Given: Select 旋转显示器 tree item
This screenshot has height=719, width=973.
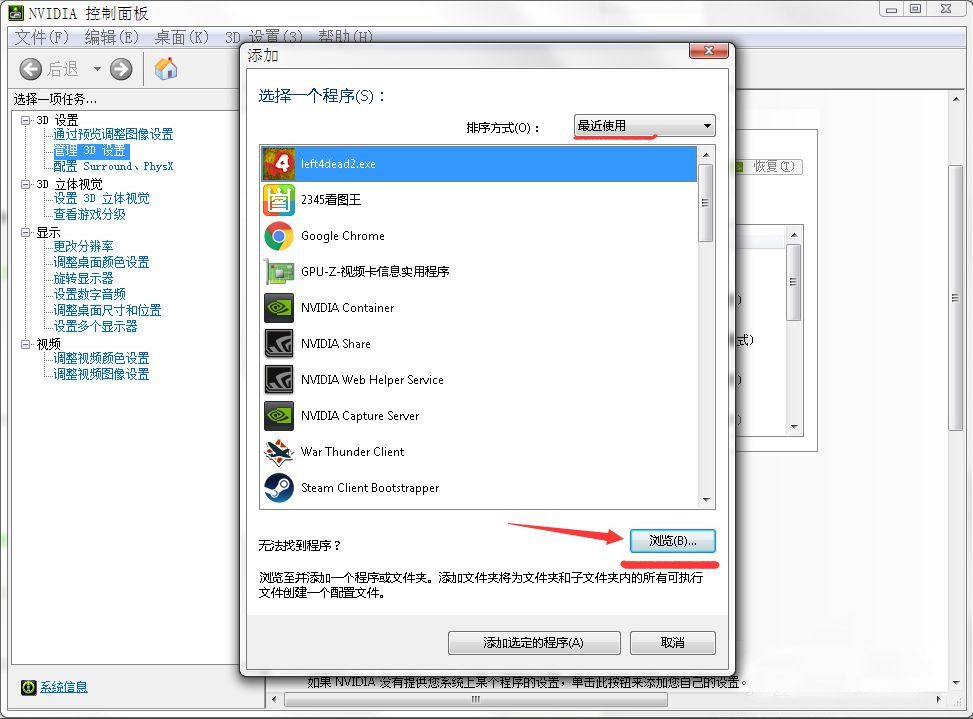Looking at the screenshot, I should [83, 279].
